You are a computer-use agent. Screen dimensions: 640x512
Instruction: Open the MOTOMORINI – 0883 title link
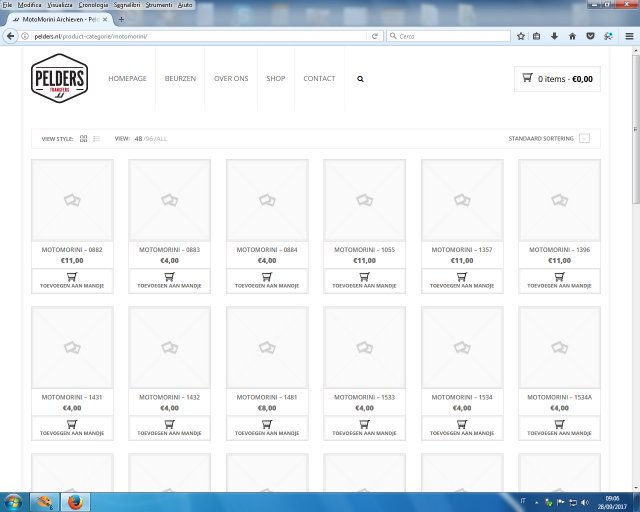pyautogui.click(x=169, y=249)
